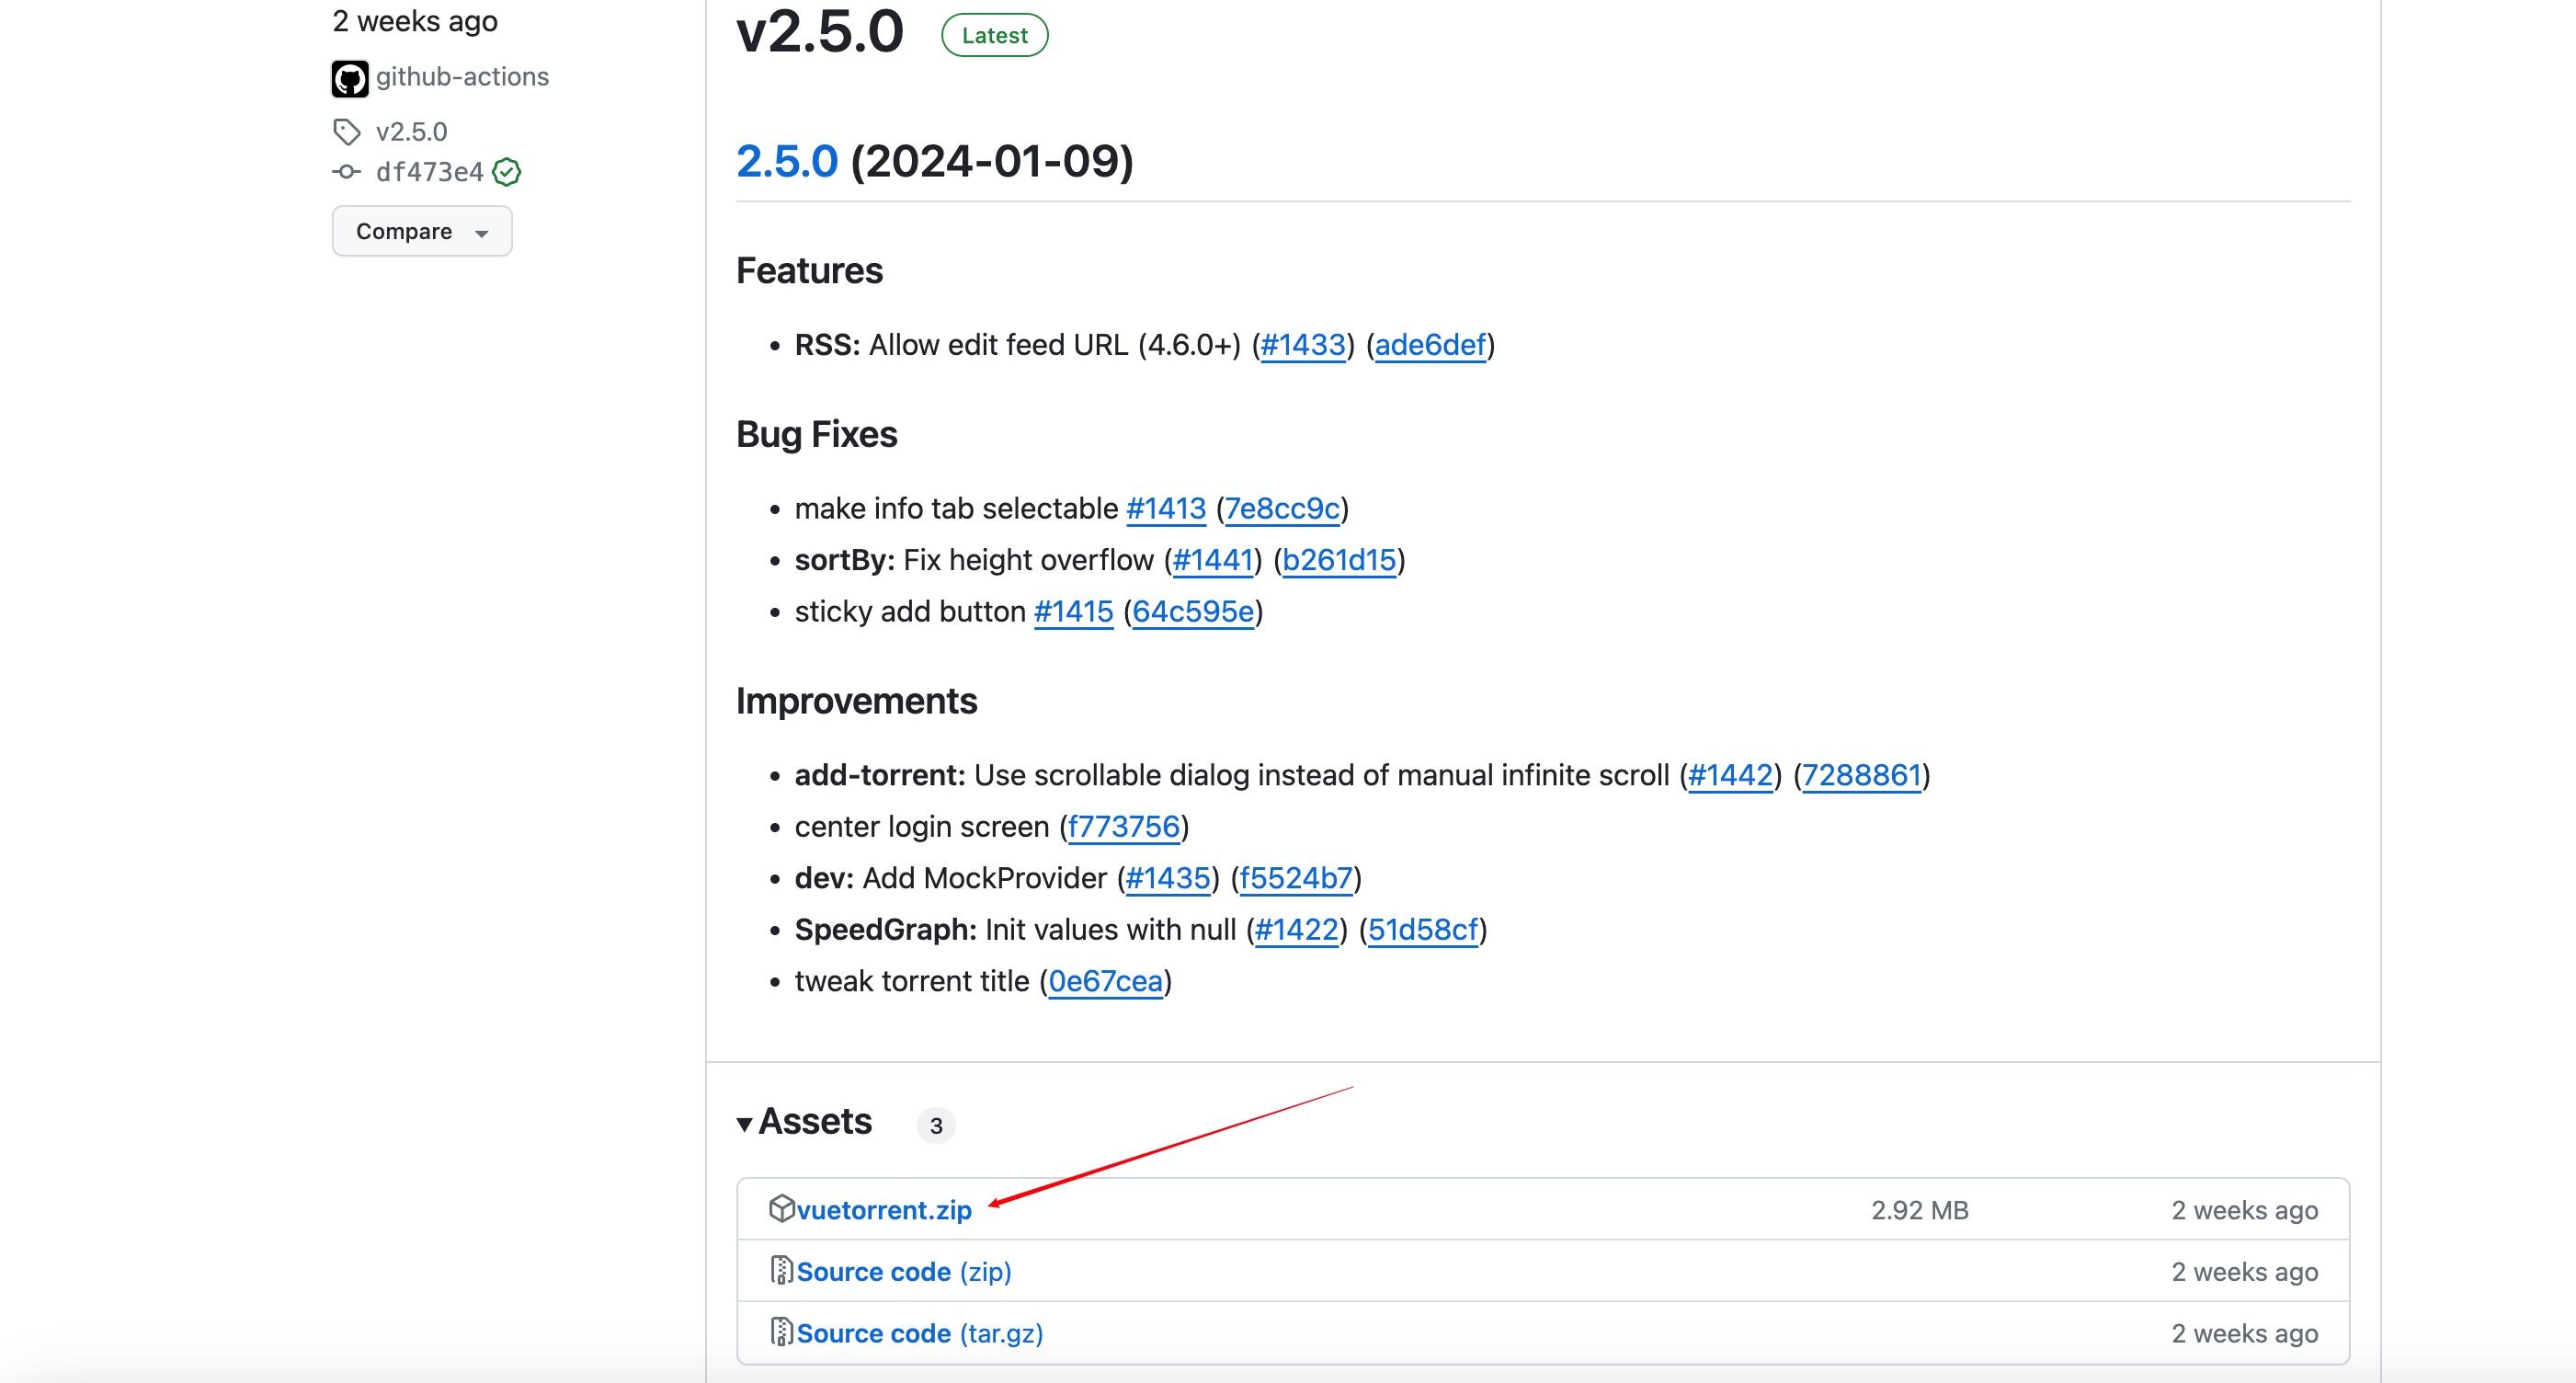This screenshot has width=2576, height=1383.
Task: Click "2 weeks ago" in Source code (tar.gz) row
Action: [2245, 1333]
